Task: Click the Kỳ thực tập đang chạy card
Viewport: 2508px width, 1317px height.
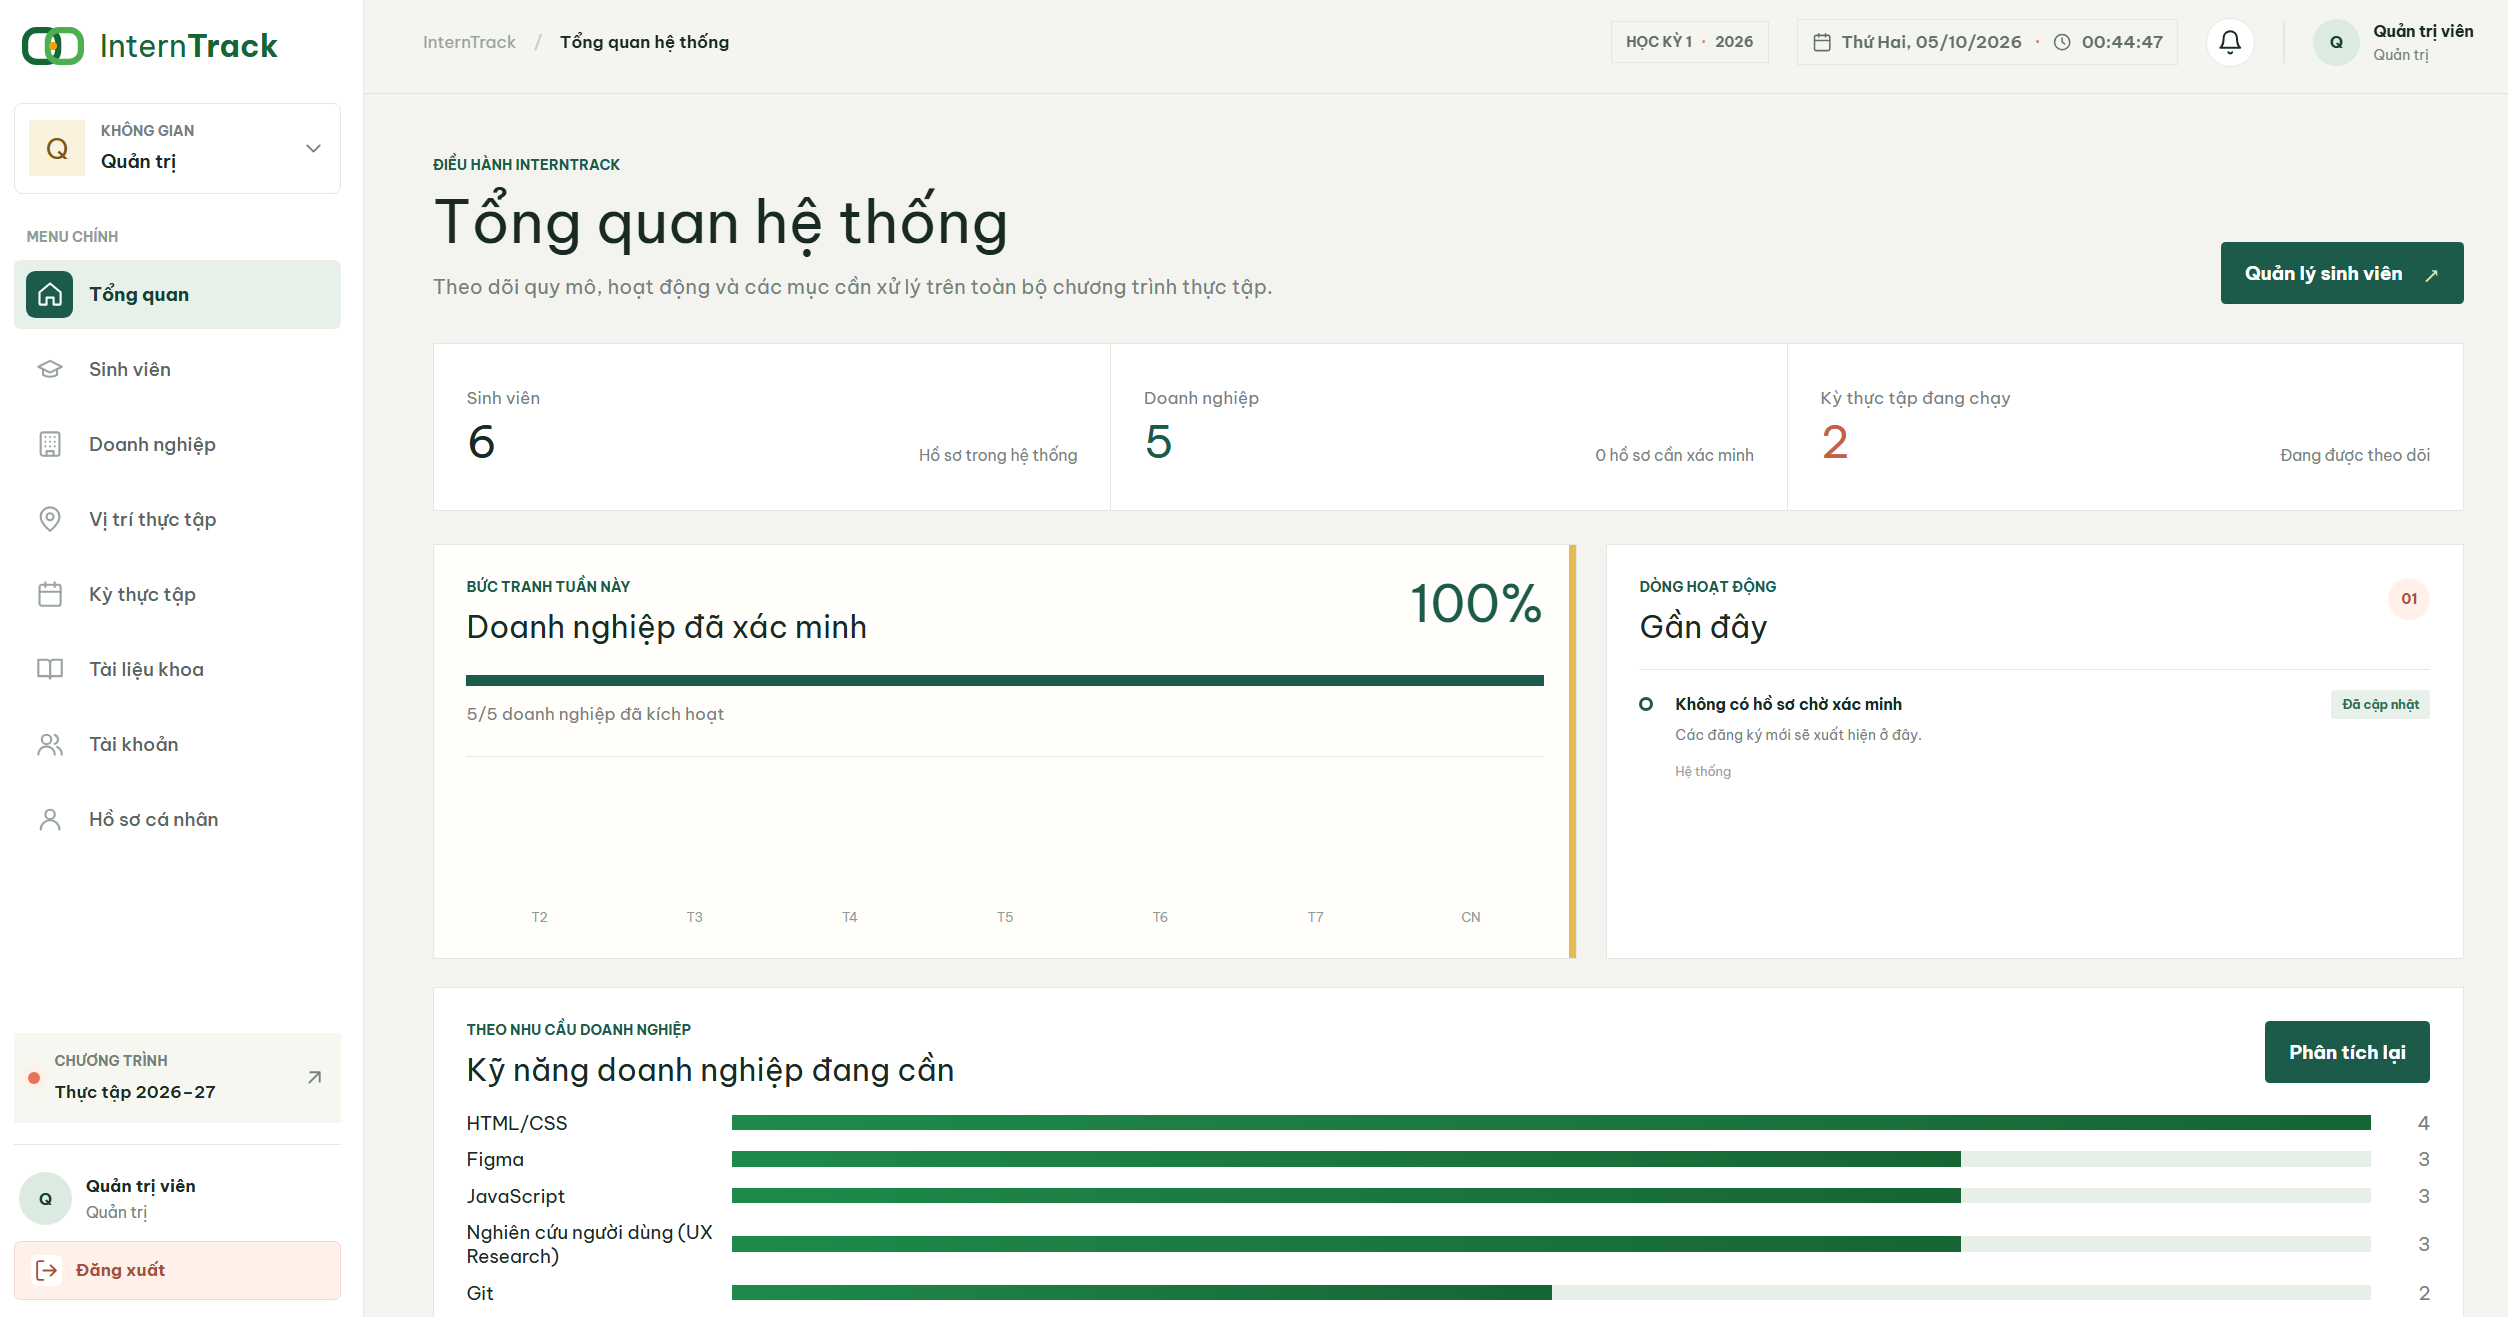Action: tap(2125, 427)
